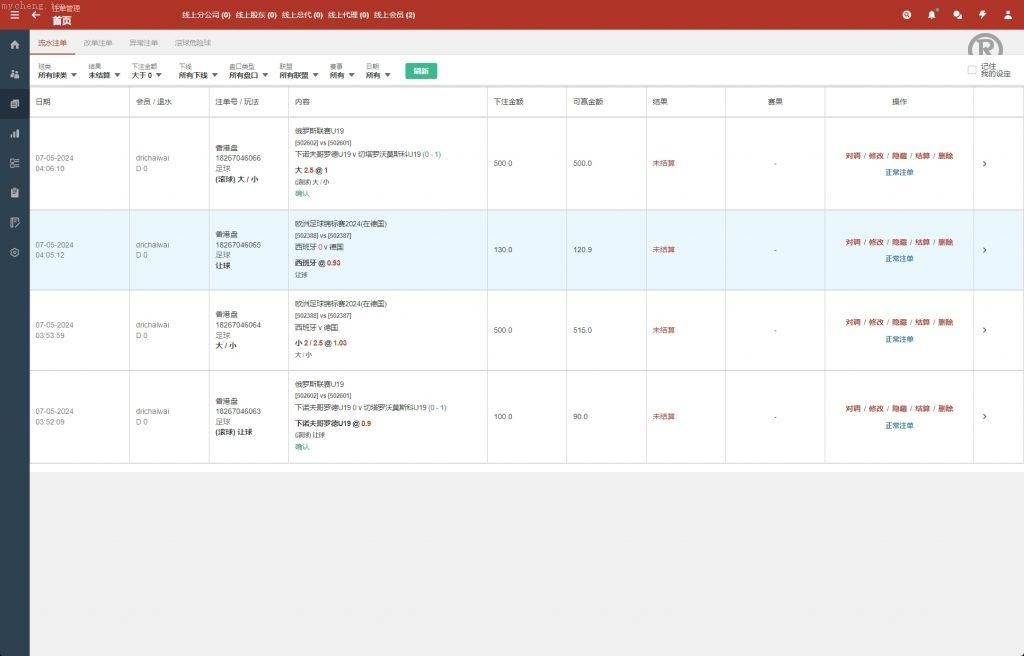The width and height of the screenshot is (1024, 656).
Task: Open the sidebar settings gear icon
Action: click(x=14, y=253)
